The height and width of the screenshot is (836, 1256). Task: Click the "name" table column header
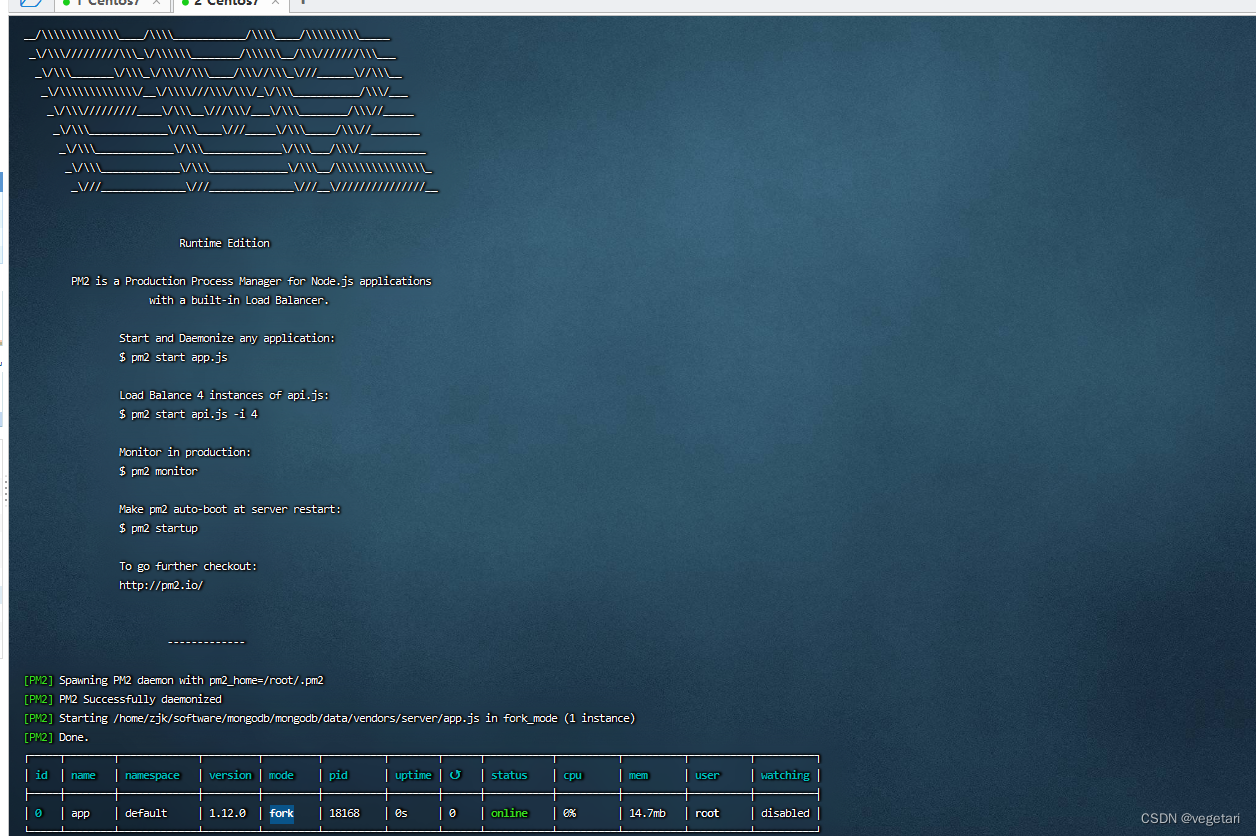pyautogui.click(x=83, y=775)
